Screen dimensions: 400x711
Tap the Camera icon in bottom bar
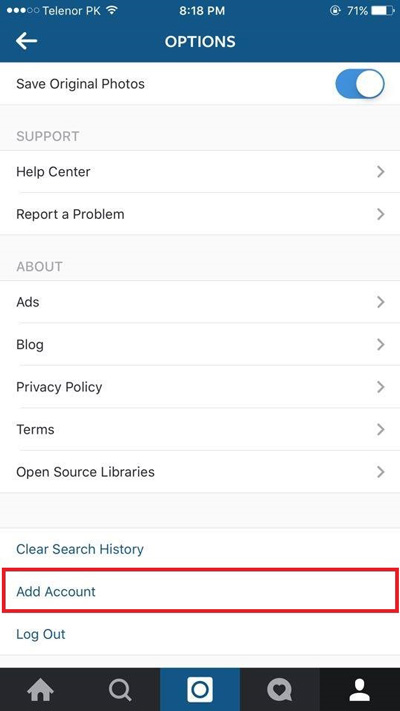click(x=200, y=690)
